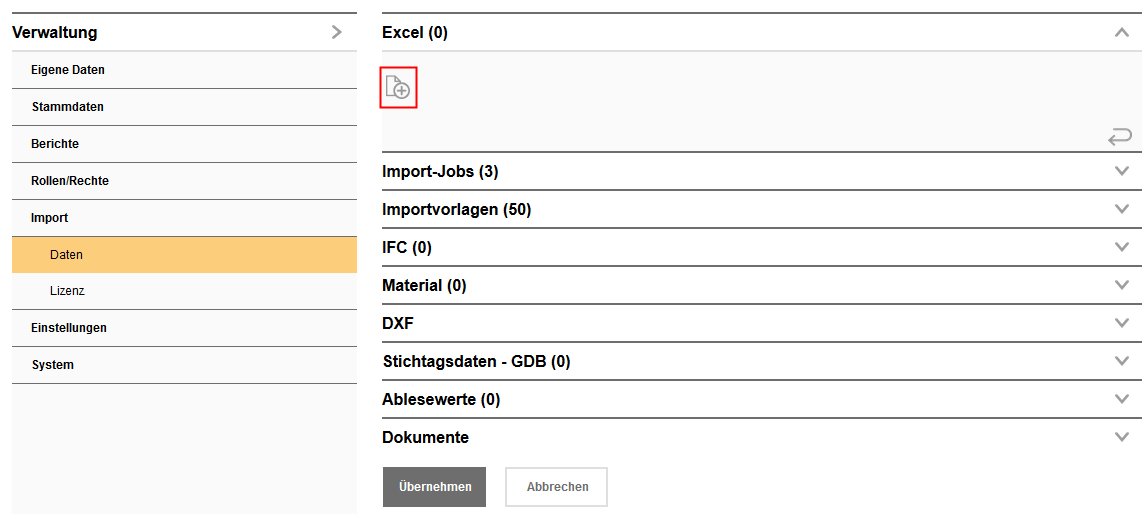The image size is (1148, 514).
Task: Select Lizenz under Import
Action: pos(67,291)
